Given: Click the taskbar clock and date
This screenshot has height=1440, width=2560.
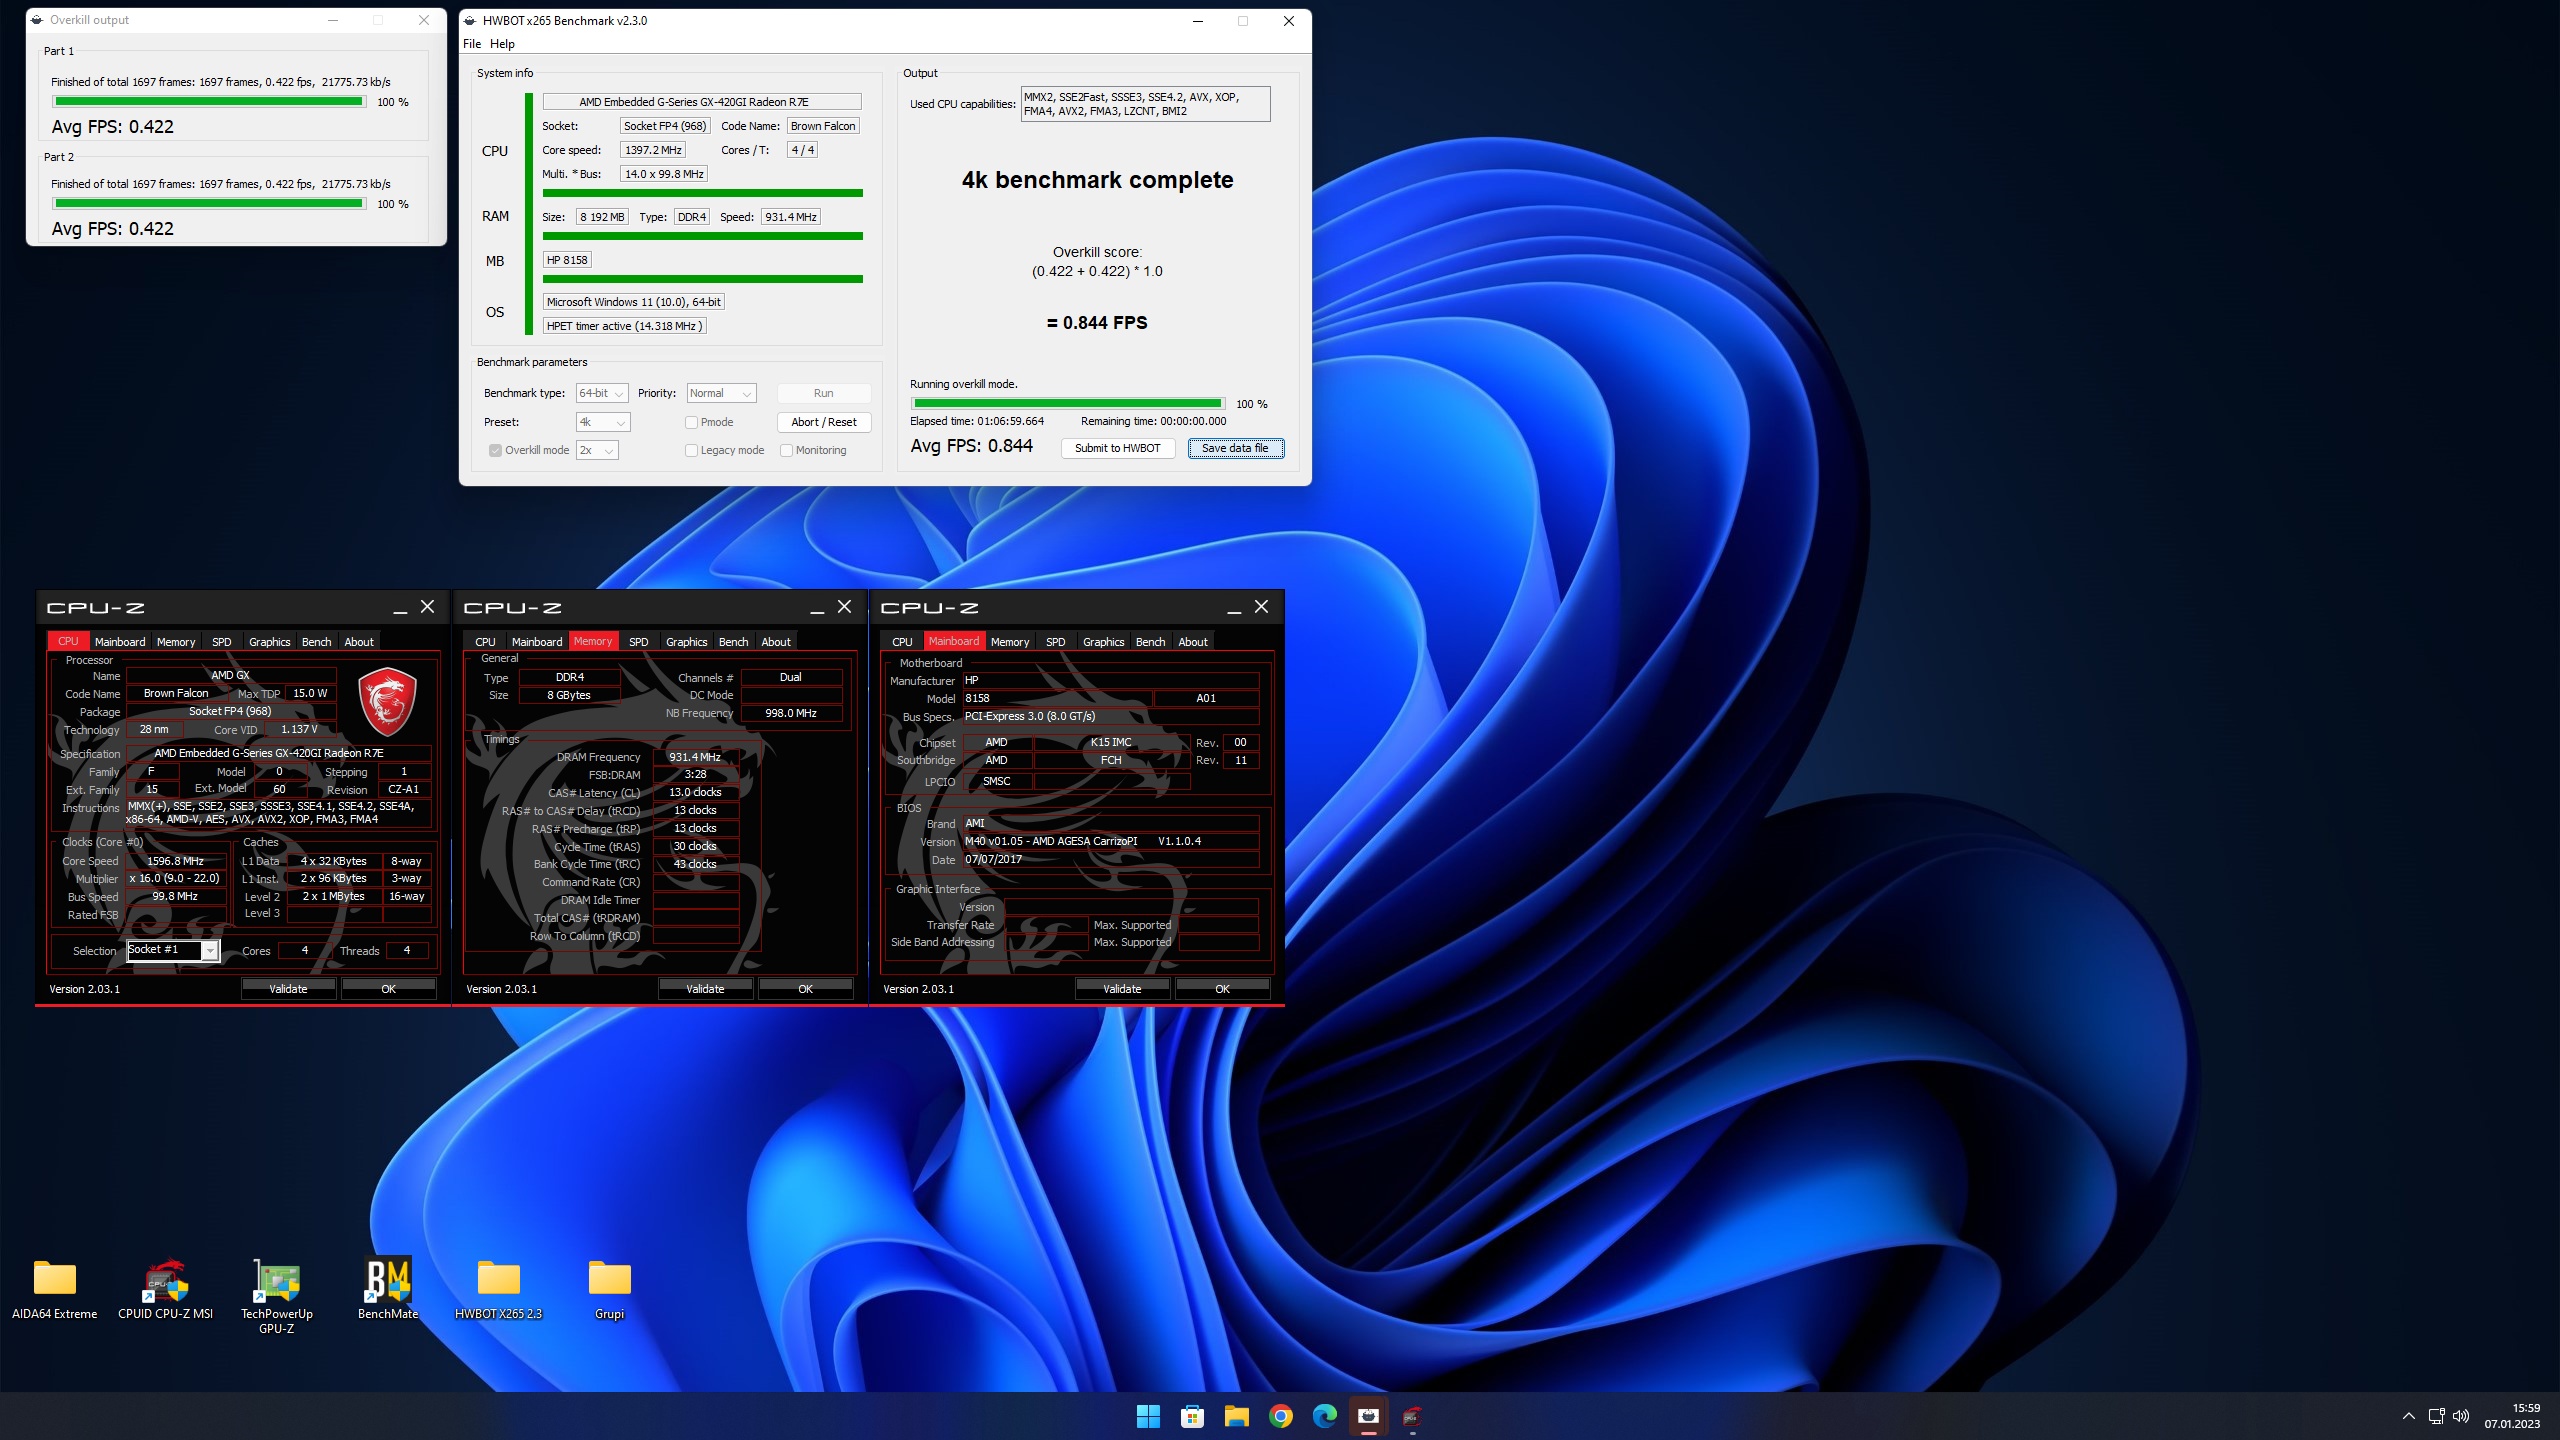Looking at the screenshot, I should coord(2512,1416).
